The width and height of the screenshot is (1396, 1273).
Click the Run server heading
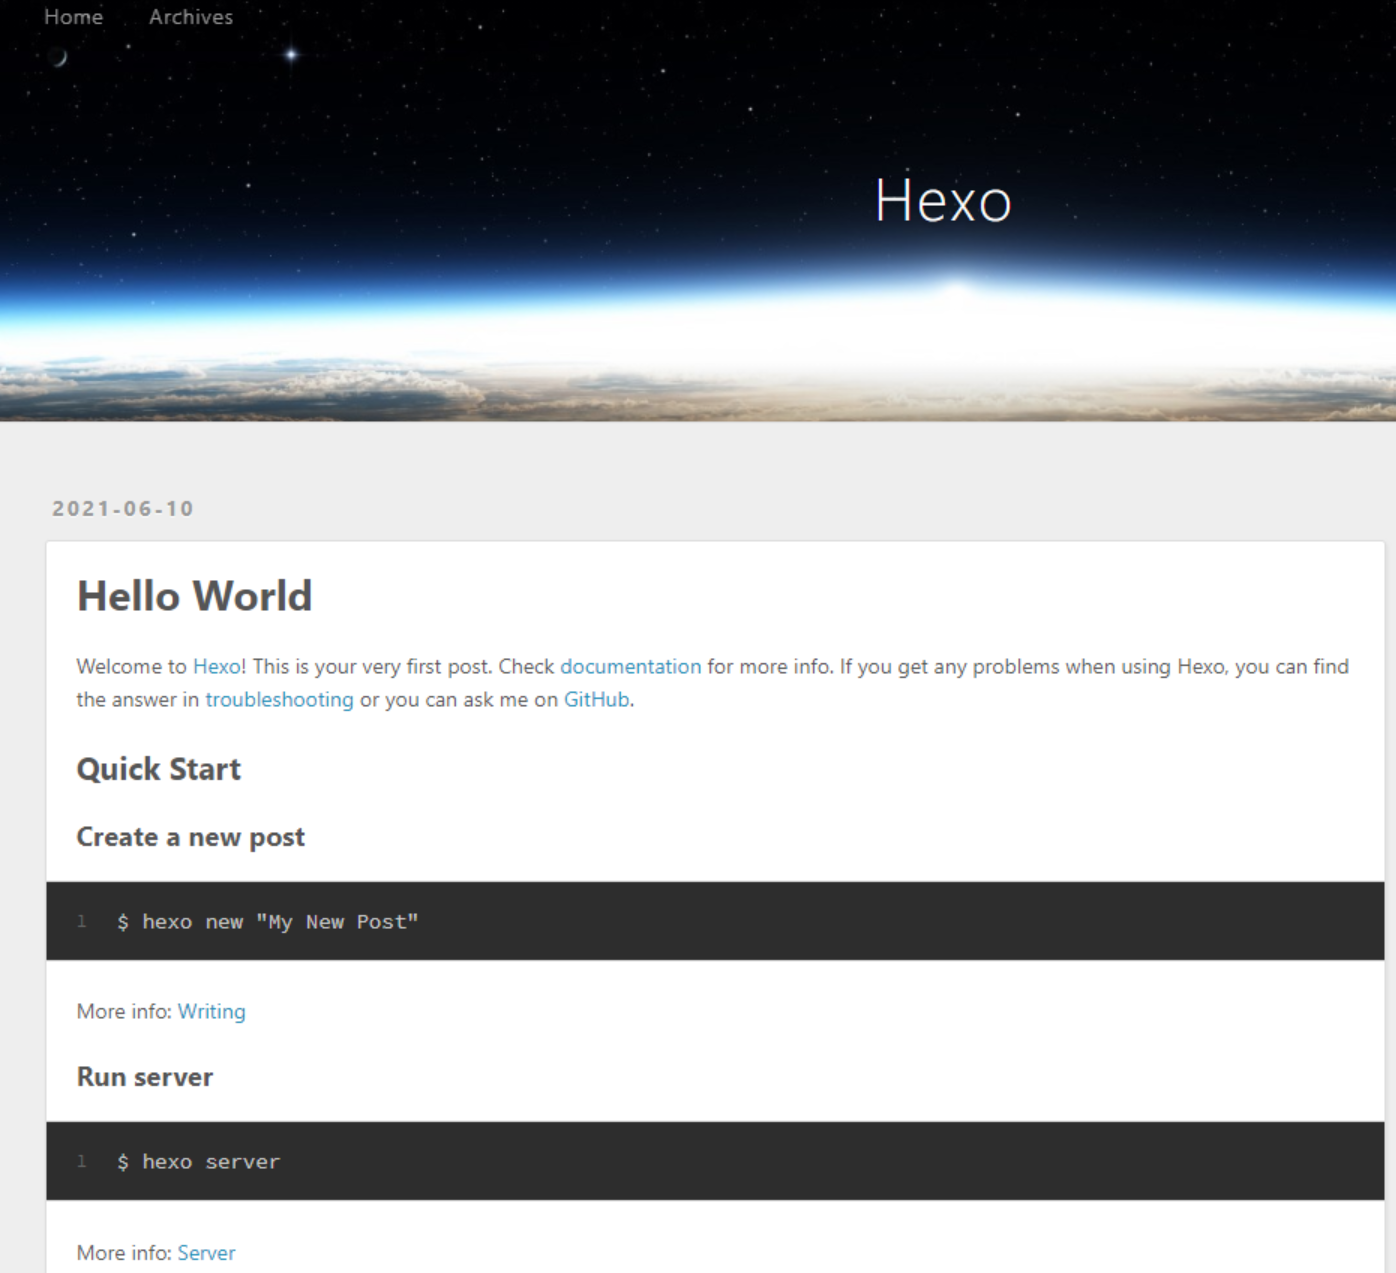coord(144,1076)
